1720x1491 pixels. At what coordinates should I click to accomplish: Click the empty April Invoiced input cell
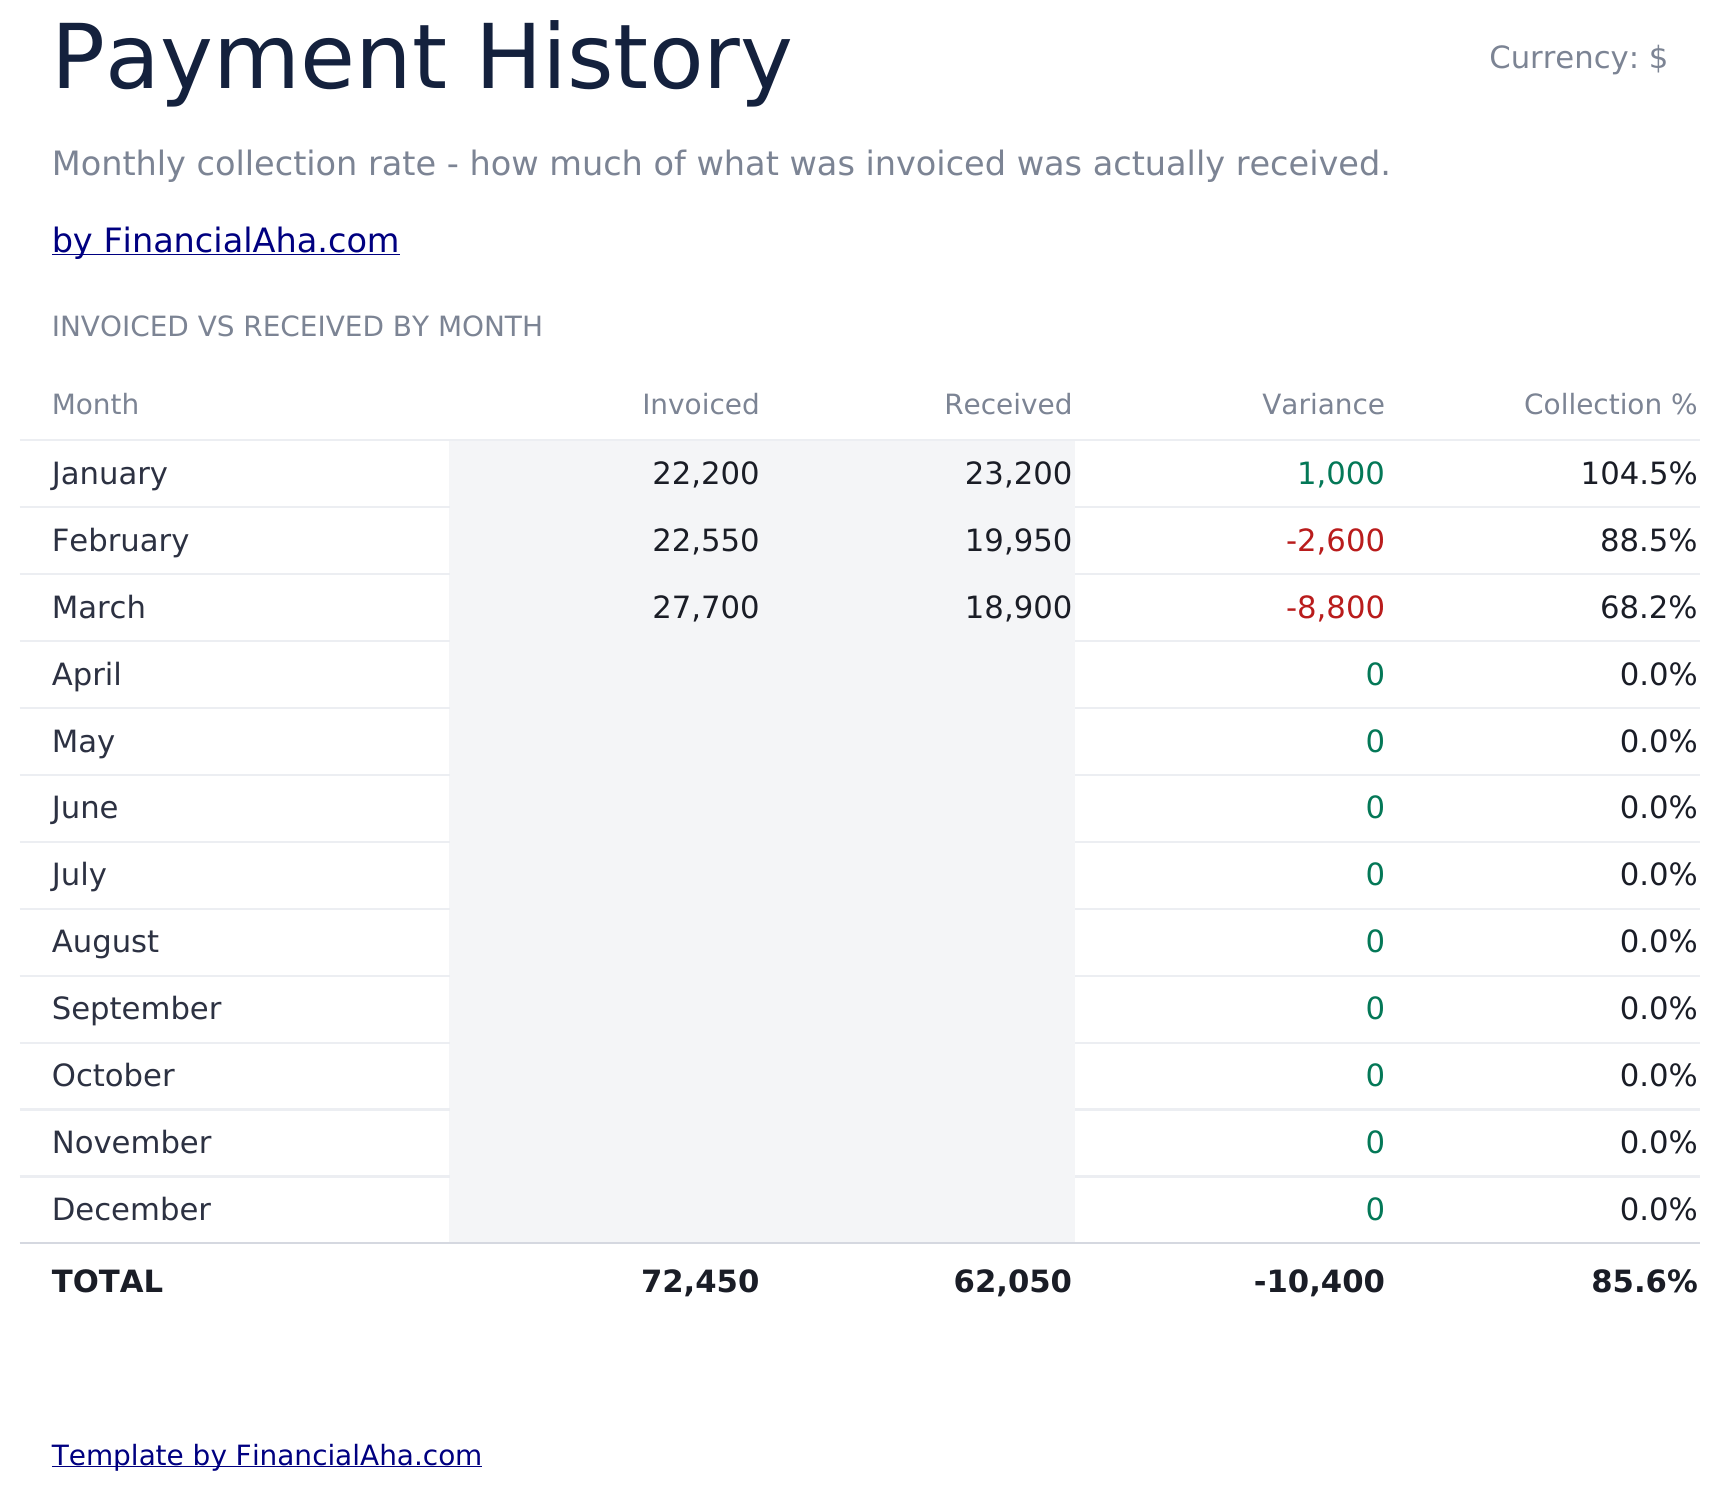(605, 675)
